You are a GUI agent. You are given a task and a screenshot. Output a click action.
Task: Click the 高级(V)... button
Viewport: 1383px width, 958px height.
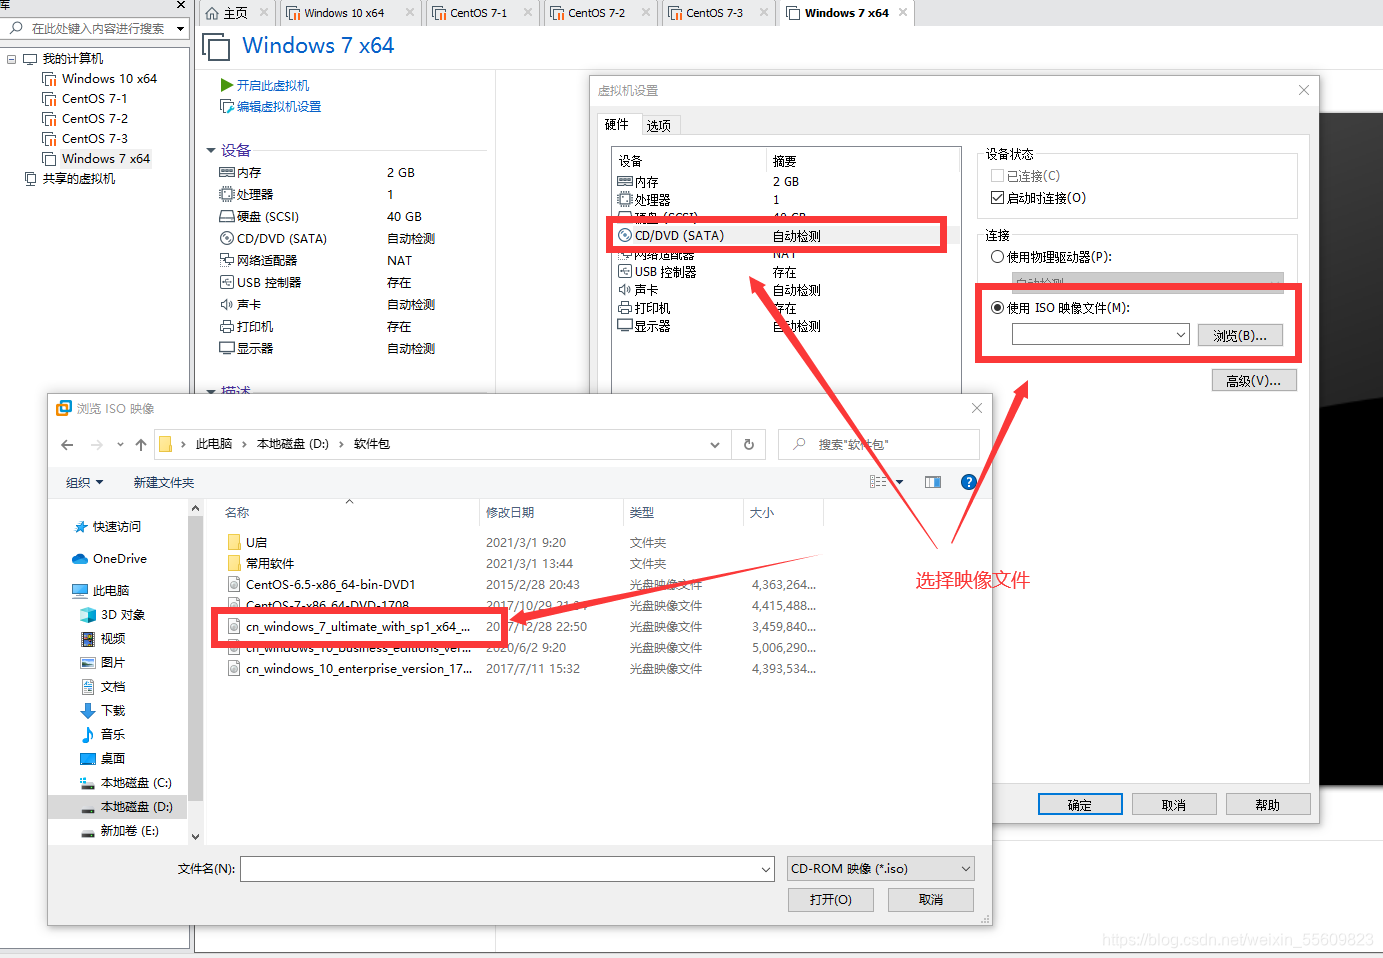pos(1254,380)
